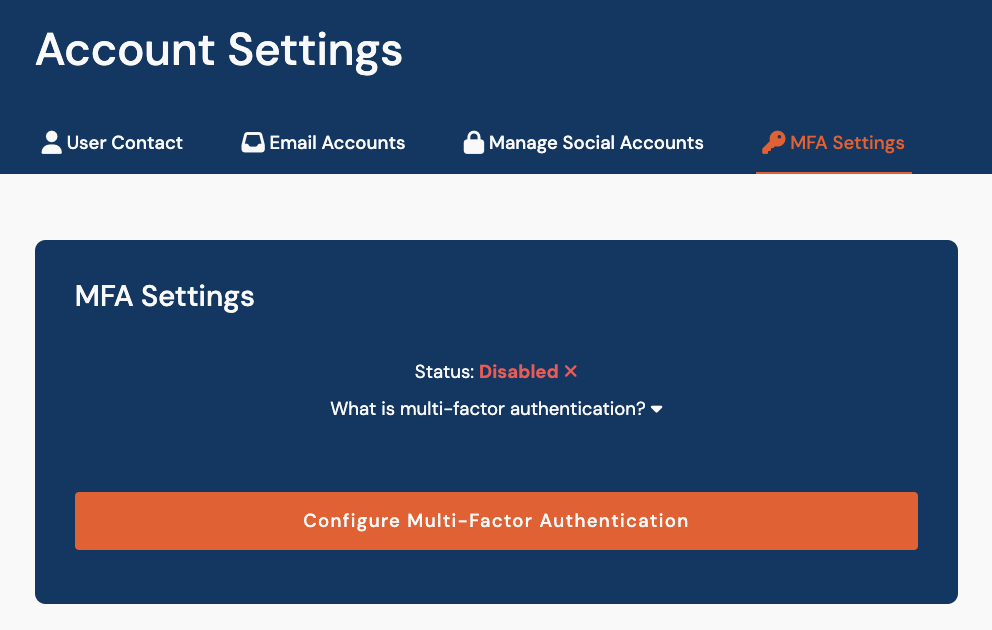The image size is (992, 630).
Task: Click the orange key icon for MFA Settings
Action: 772,142
